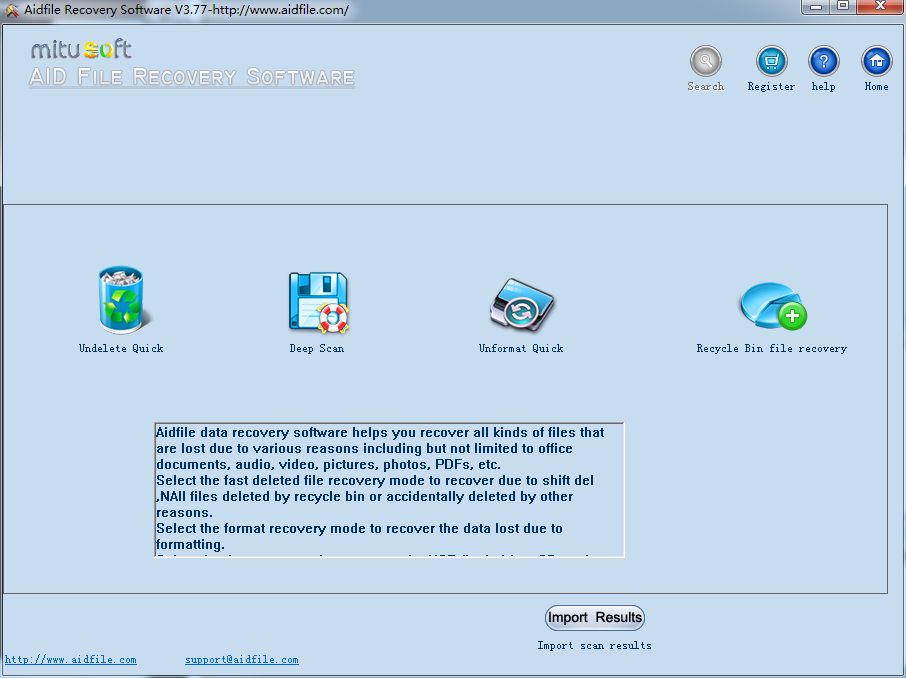Click the Register shopping cart icon
The width and height of the screenshot is (906, 678).
point(771,61)
